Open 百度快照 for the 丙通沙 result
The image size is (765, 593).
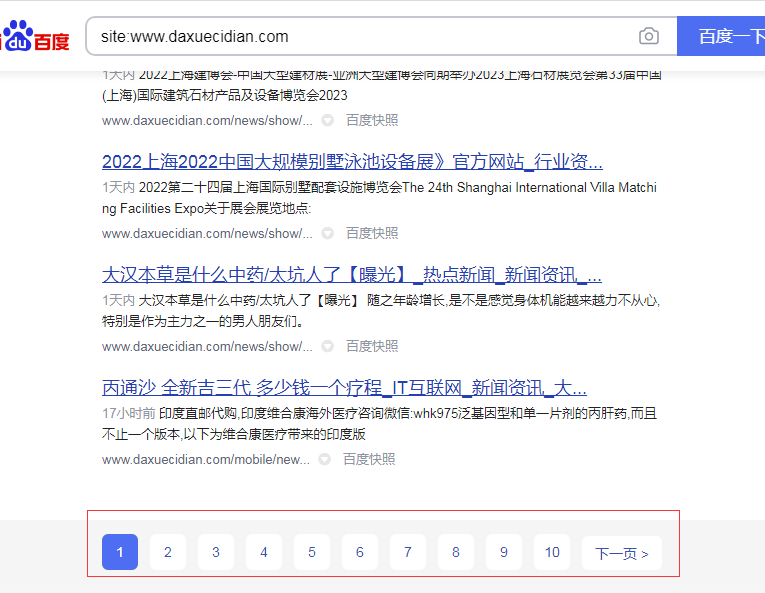369,459
